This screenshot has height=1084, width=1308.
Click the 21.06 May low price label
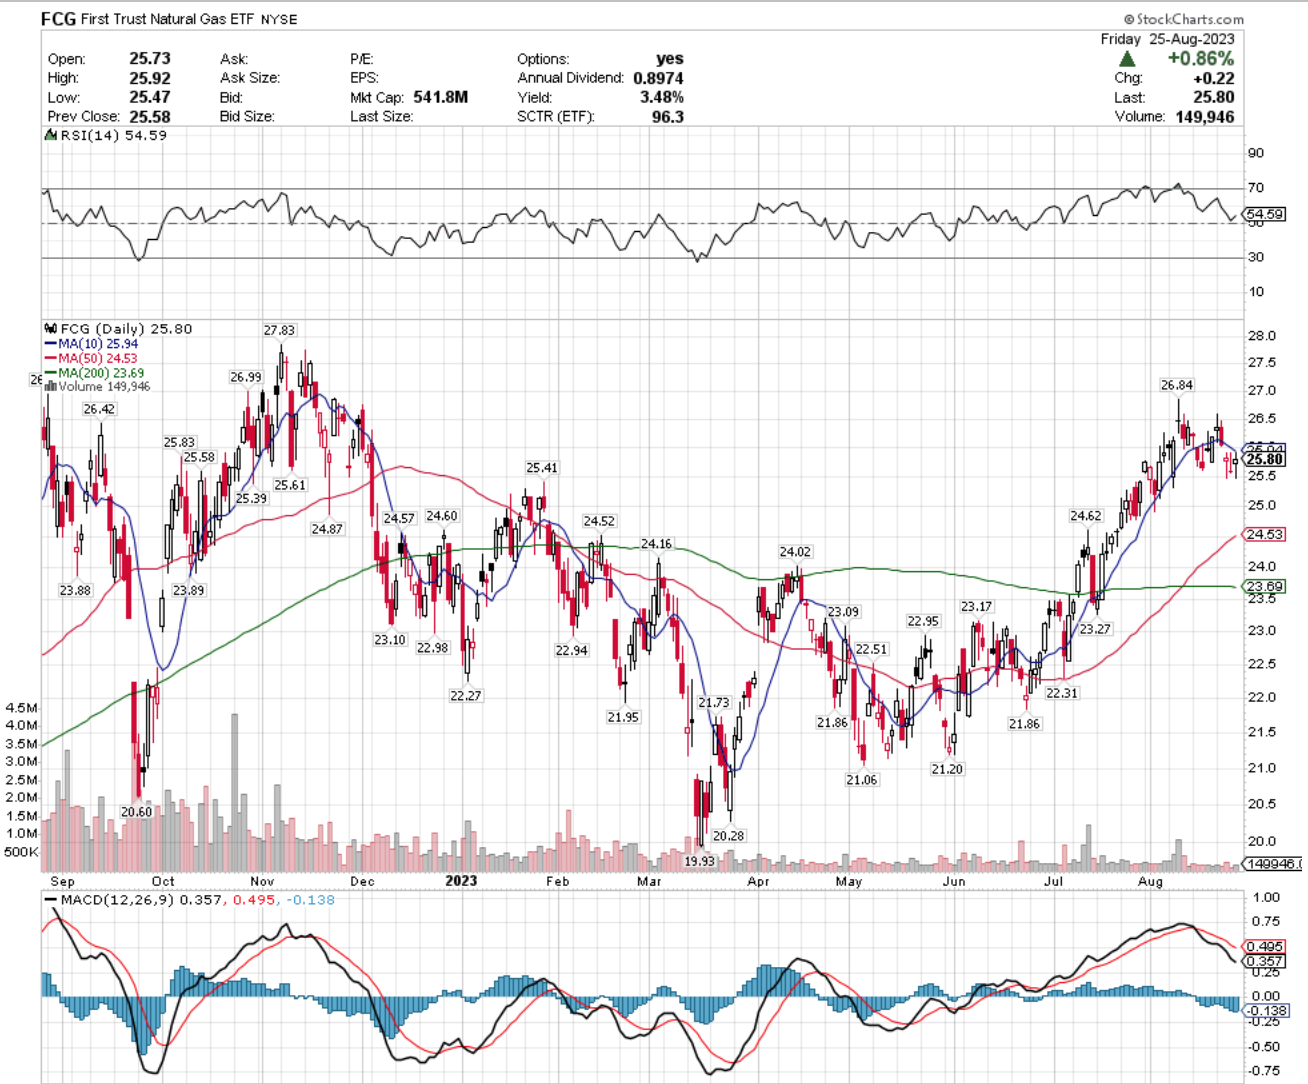point(861,780)
